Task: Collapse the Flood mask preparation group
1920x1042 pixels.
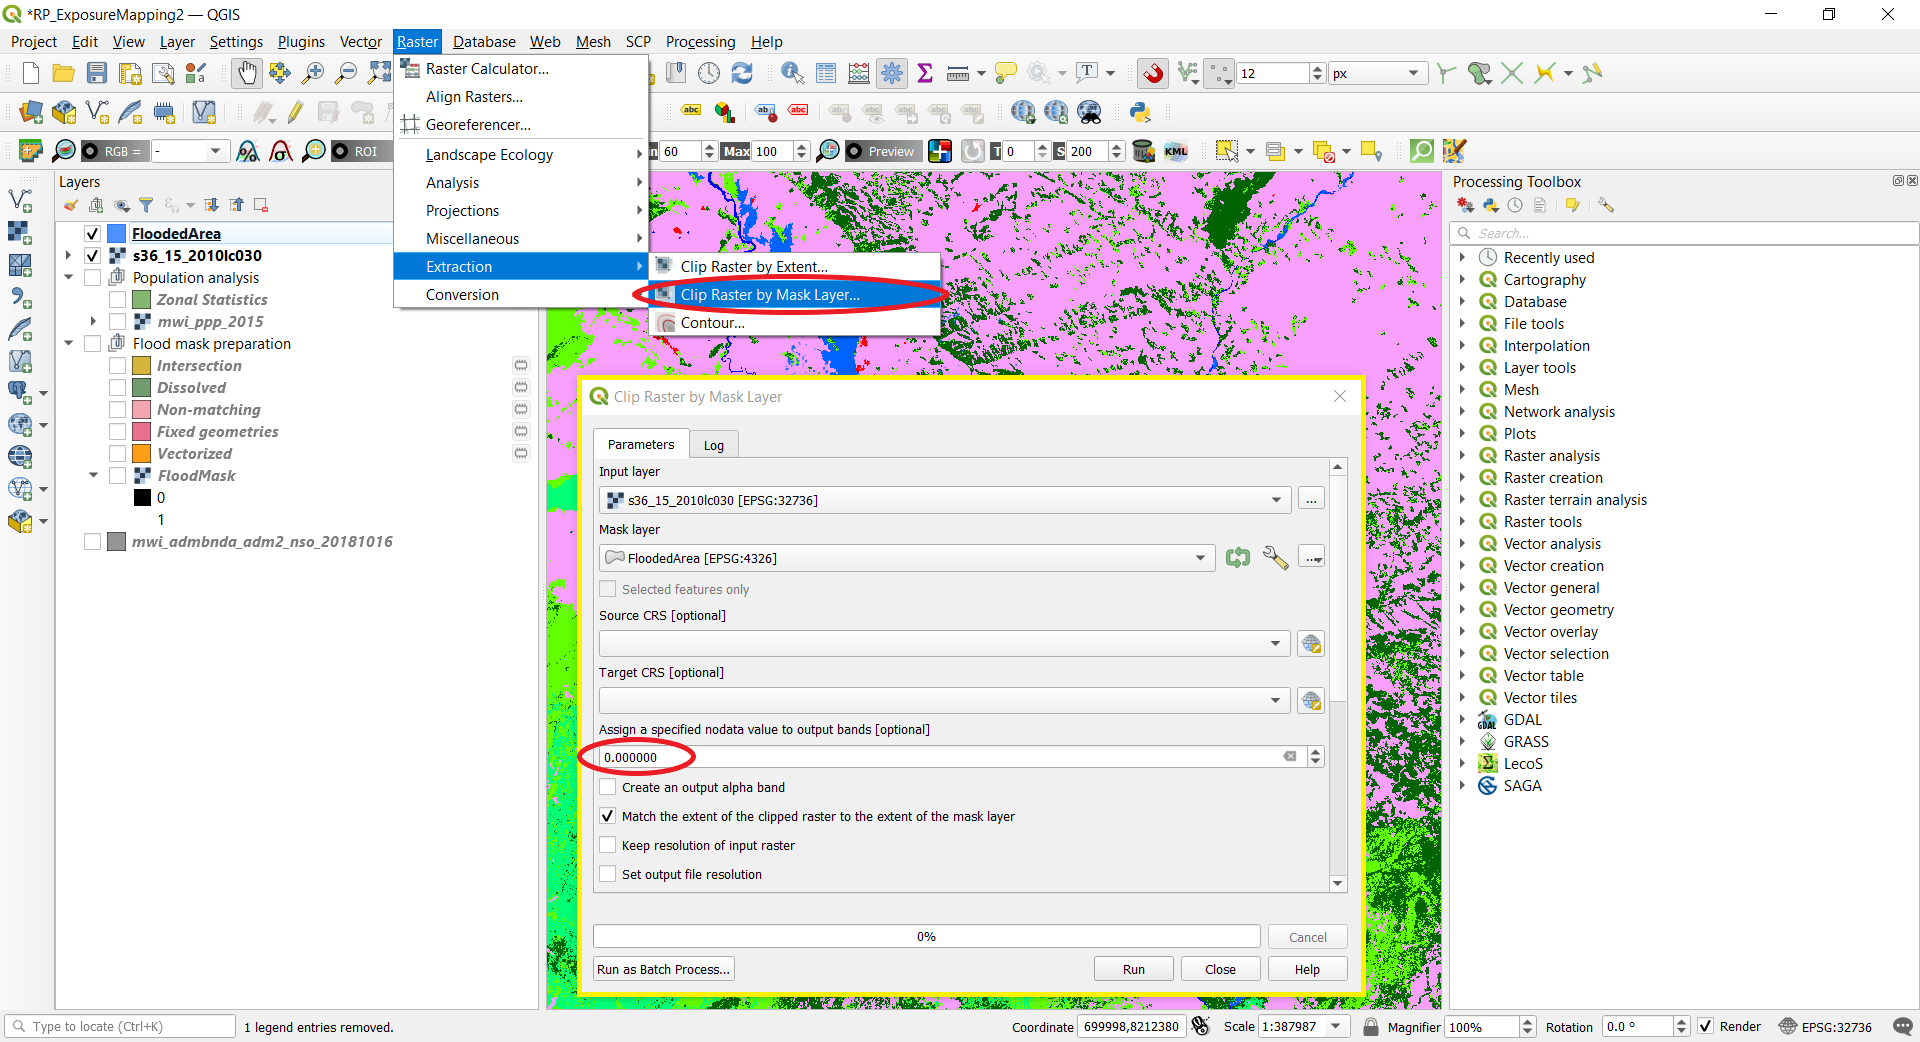Action: (x=68, y=343)
